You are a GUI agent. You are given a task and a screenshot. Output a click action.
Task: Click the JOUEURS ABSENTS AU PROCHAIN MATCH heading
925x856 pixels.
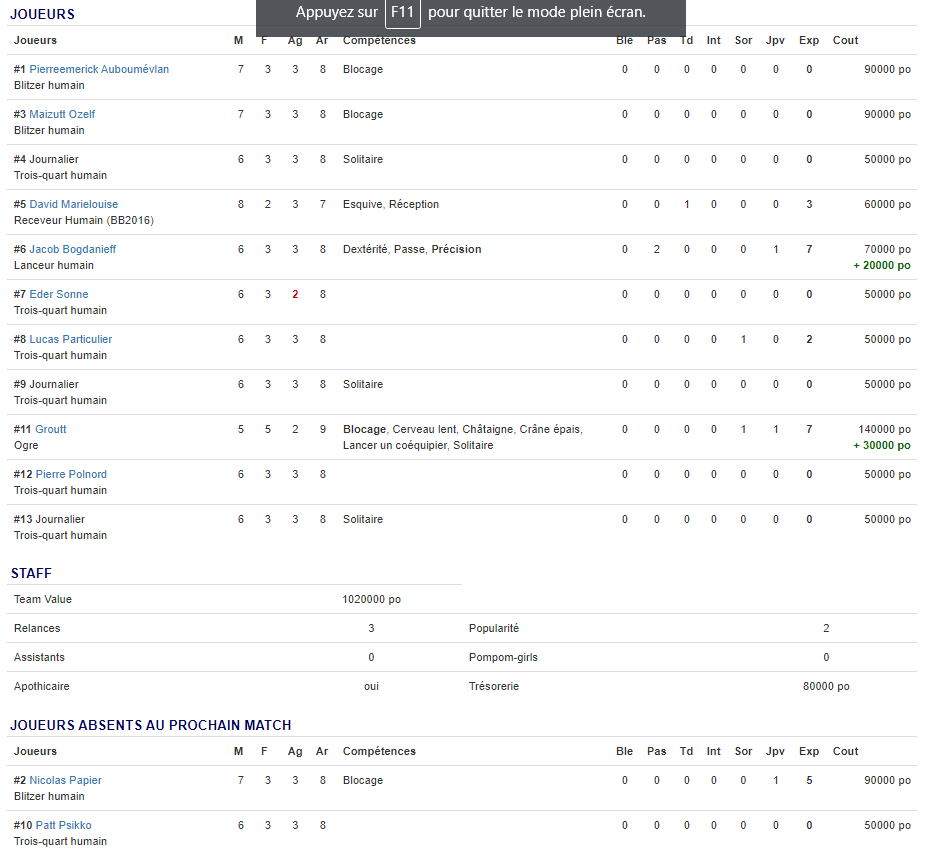coord(150,725)
